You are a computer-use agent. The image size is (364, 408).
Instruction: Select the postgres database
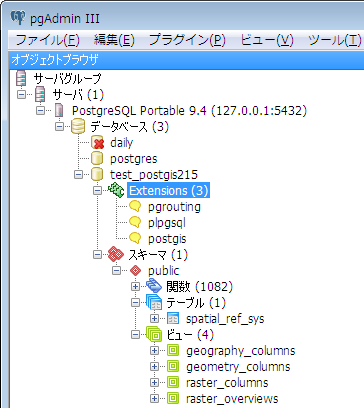tap(134, 159)
